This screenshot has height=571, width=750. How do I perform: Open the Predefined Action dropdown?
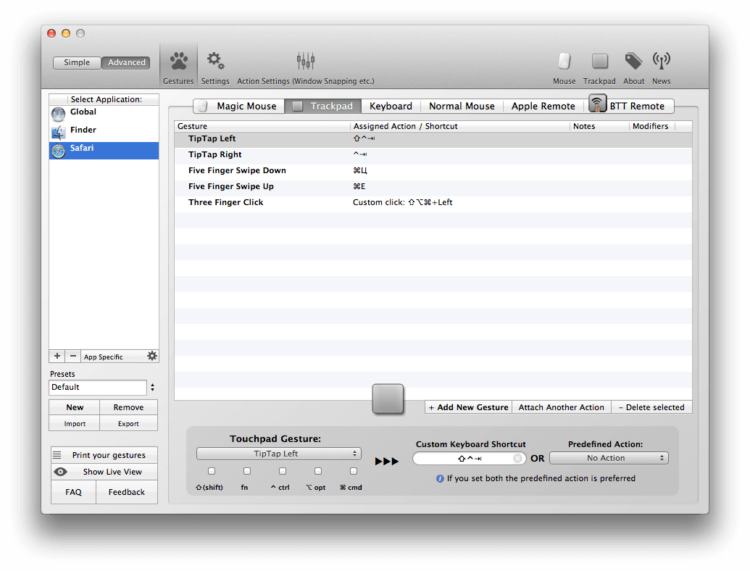pyautogui.click(x=609, y=458)
